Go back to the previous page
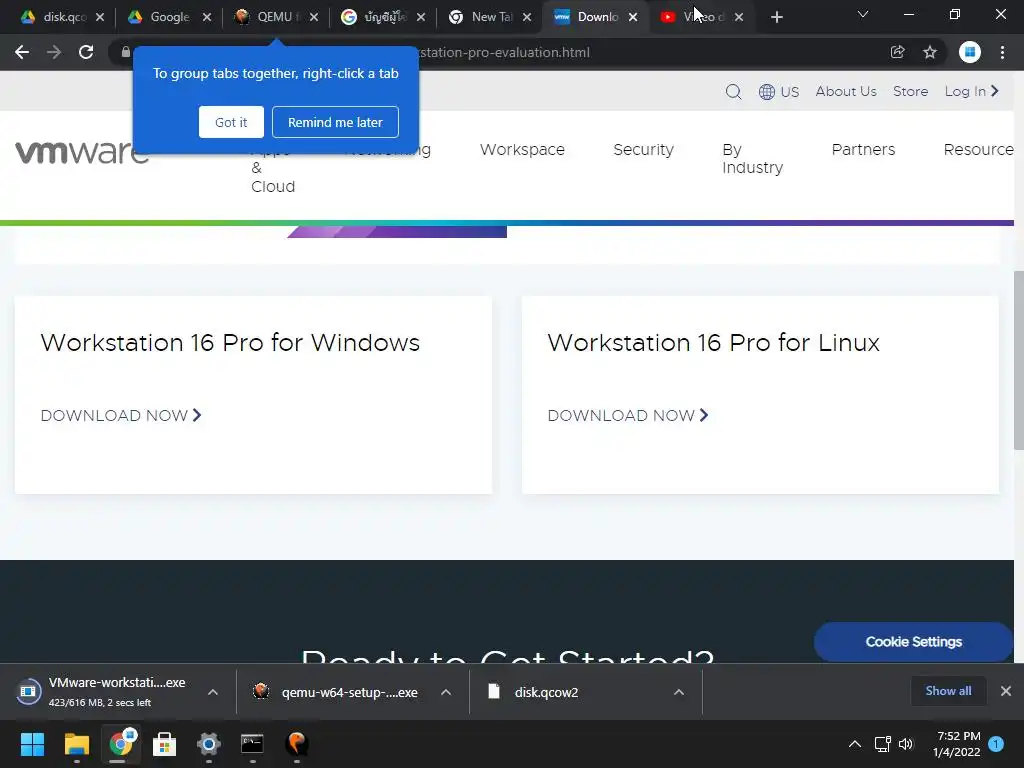1024x768 pixels. click(x=22, y=52)
